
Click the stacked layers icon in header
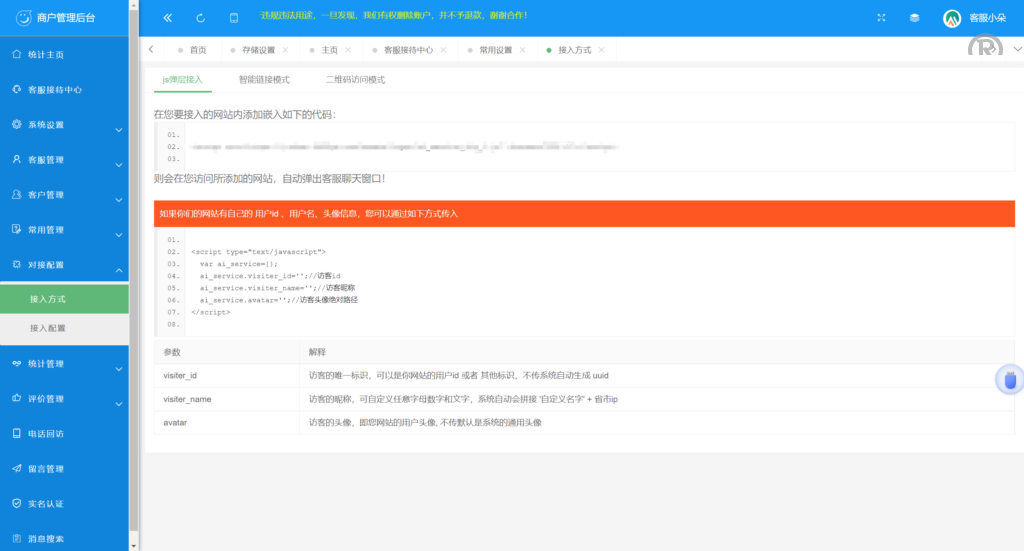point(914,18)
